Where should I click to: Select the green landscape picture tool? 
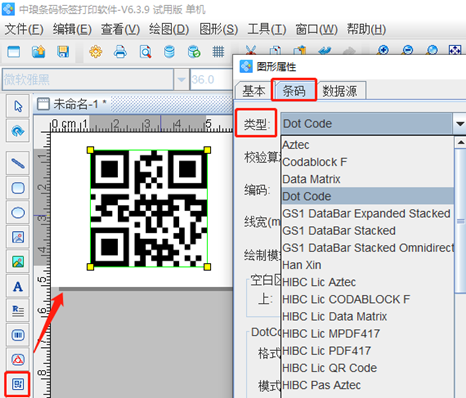(18, 262)
